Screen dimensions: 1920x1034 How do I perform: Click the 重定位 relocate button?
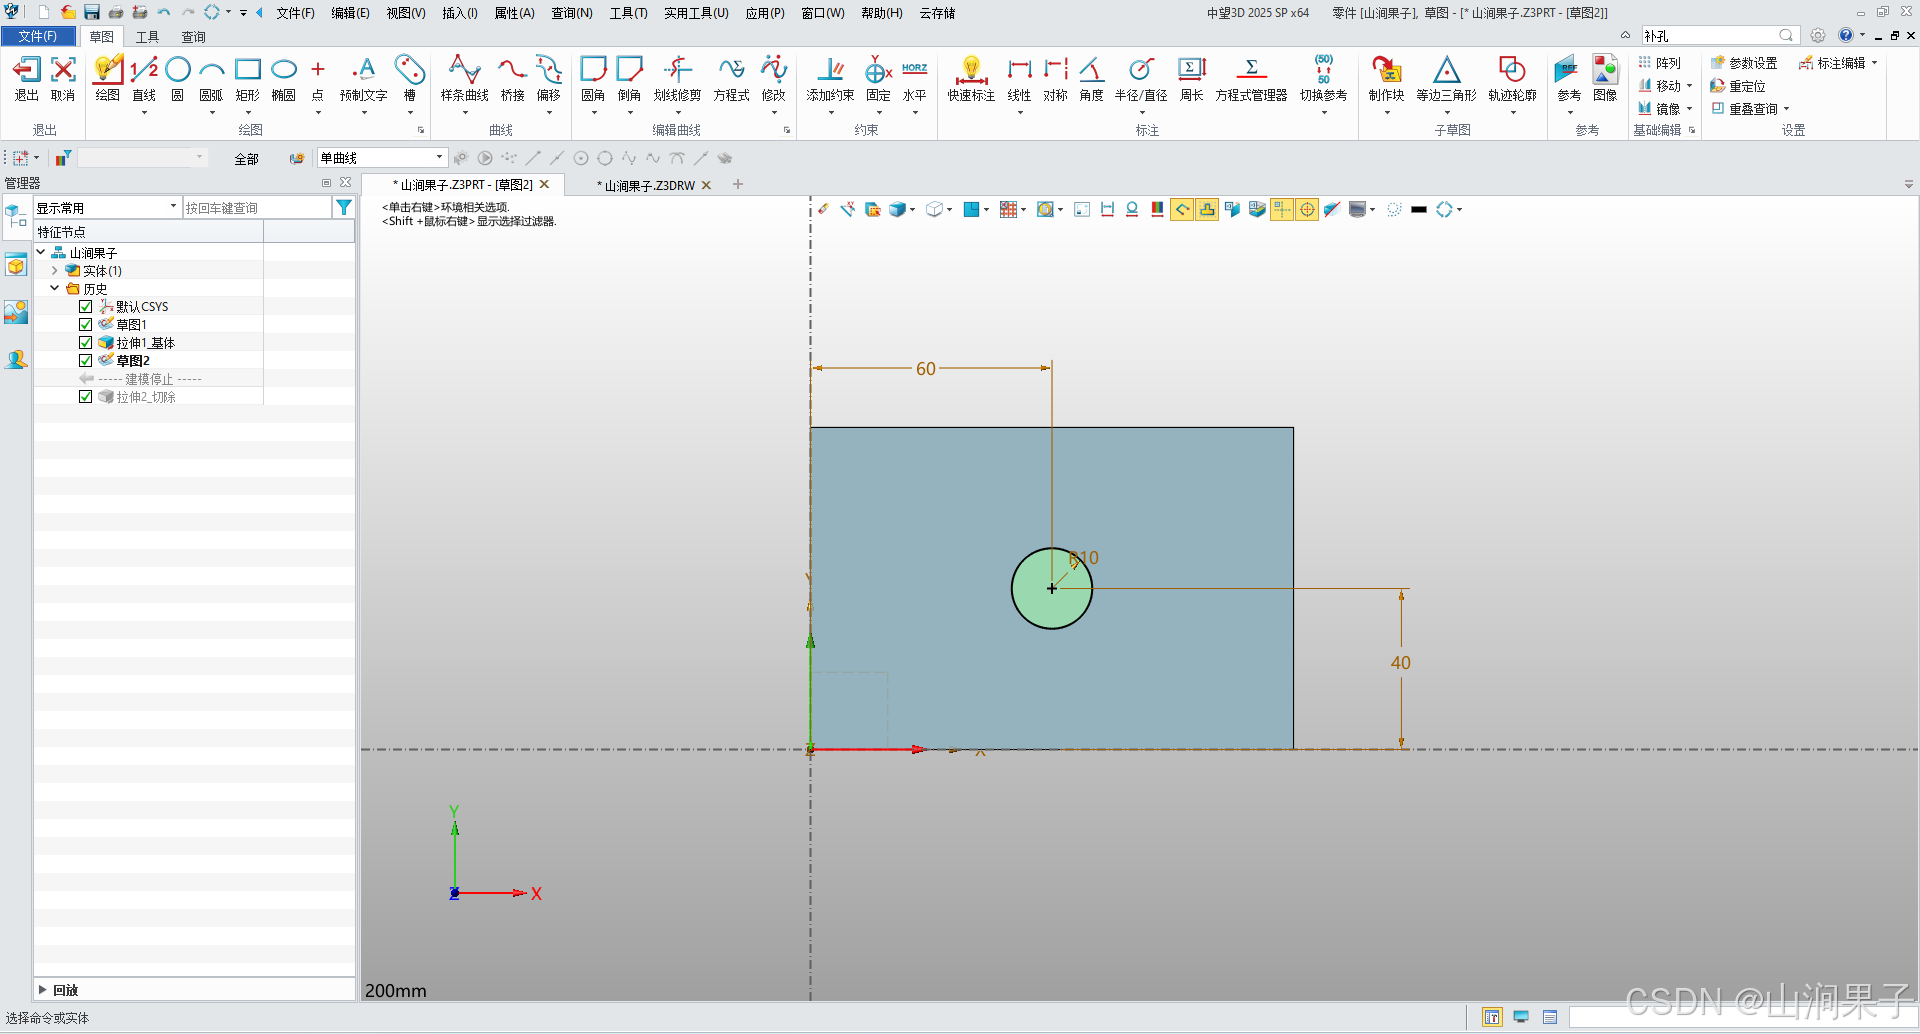point(1738,86)
